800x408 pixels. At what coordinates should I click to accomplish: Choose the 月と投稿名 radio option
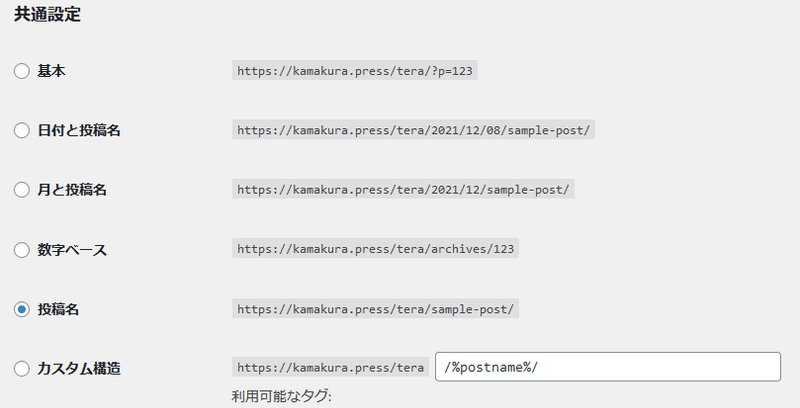pos(21,190)
